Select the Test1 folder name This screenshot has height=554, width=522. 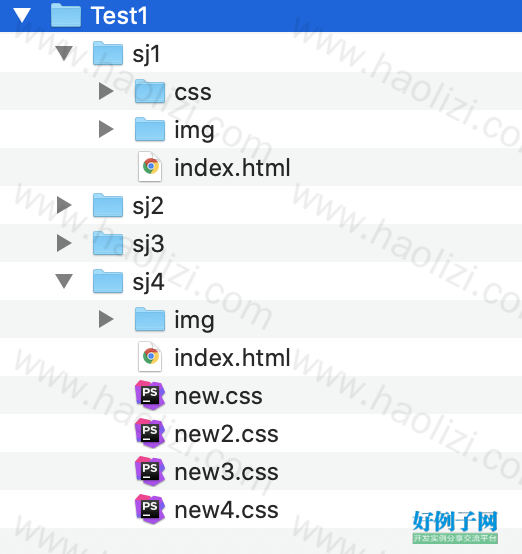tap(119, 16)
